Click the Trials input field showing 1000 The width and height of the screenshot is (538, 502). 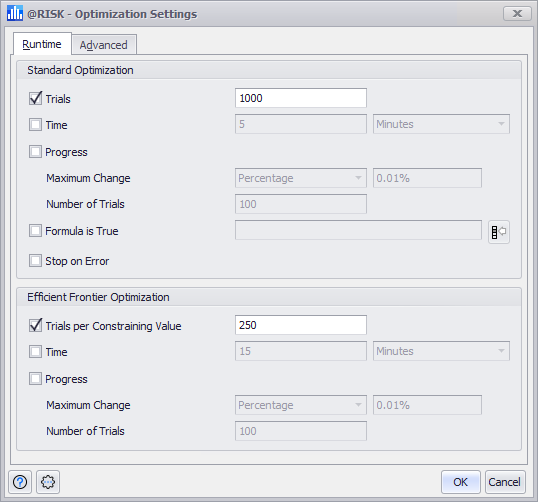[x=301, y=98]
